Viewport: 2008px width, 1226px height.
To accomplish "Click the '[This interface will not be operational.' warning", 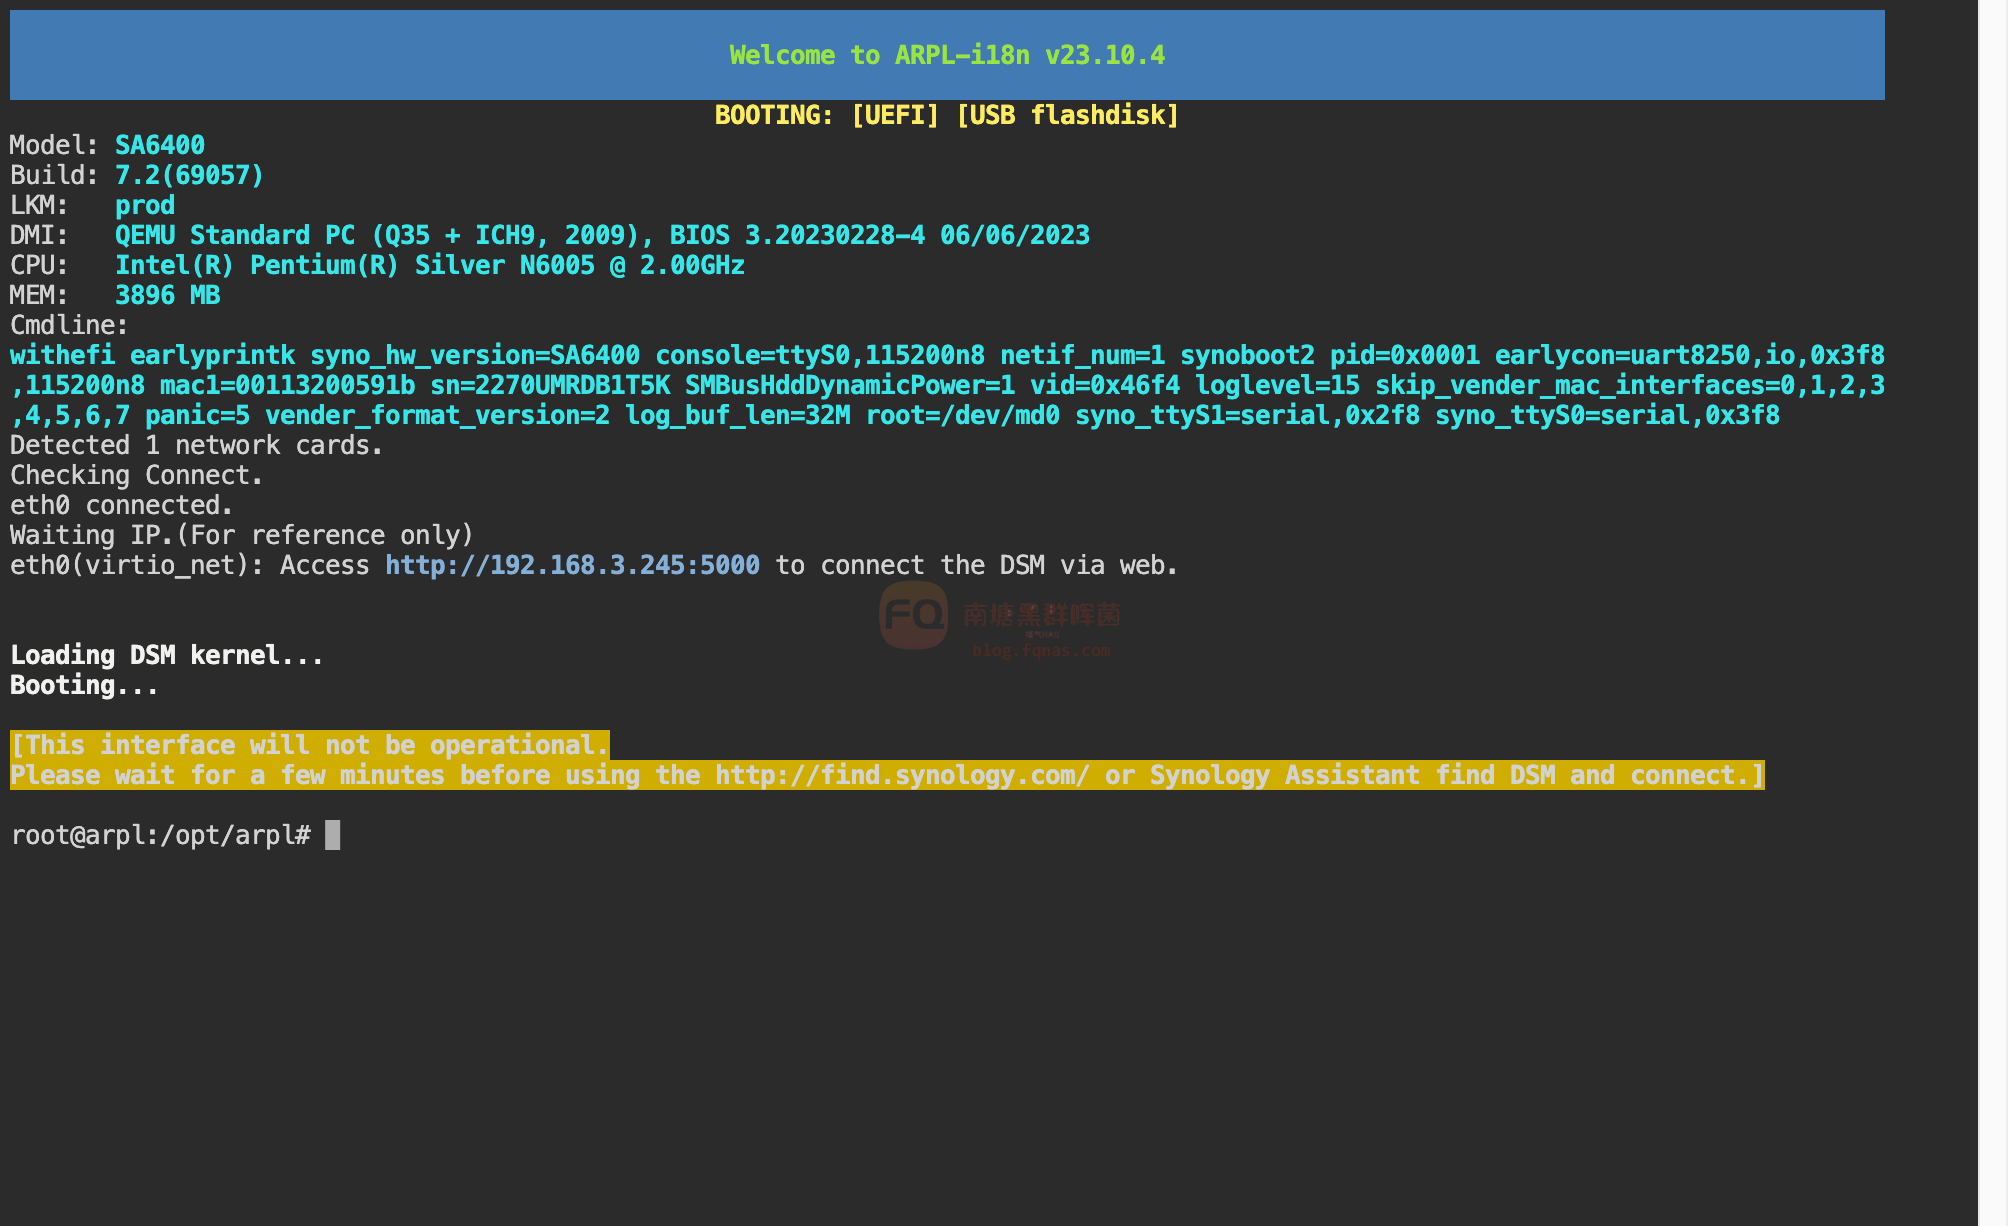I will [x=310, y=745].
